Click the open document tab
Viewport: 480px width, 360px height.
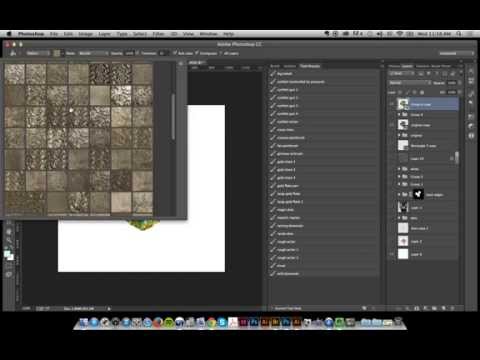coord(197,62)
